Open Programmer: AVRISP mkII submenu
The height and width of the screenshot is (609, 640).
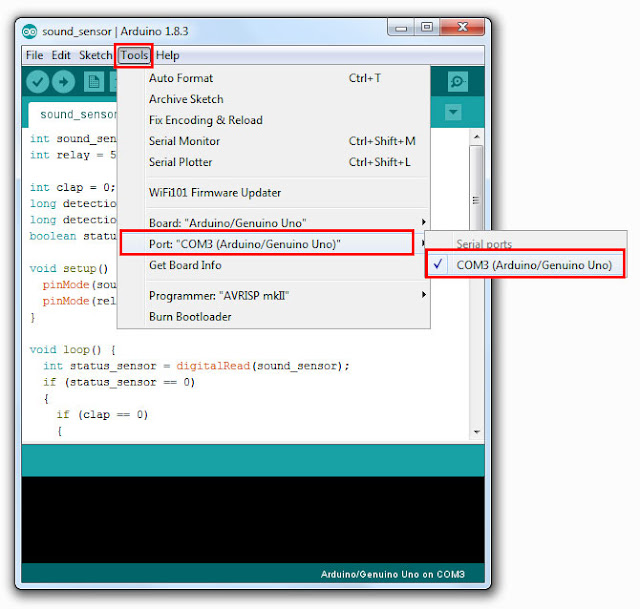tap(273, 296)
